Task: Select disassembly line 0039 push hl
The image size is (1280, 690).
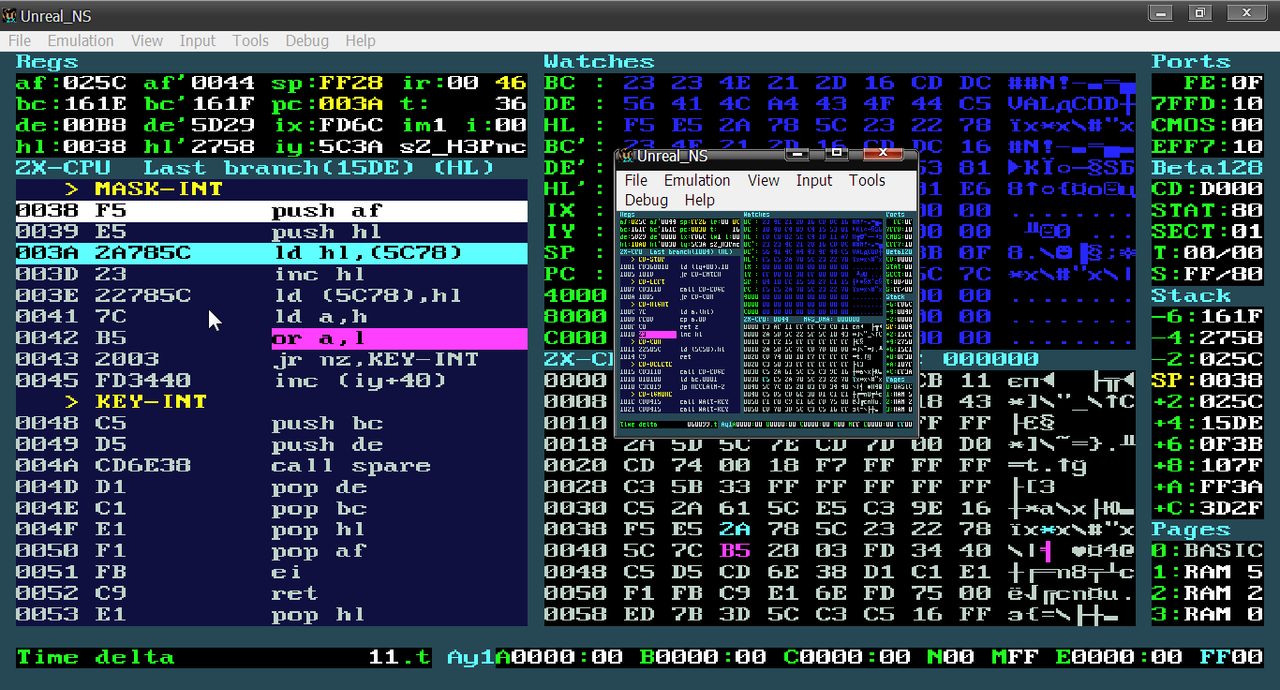Action: click(x=271, y=232)
